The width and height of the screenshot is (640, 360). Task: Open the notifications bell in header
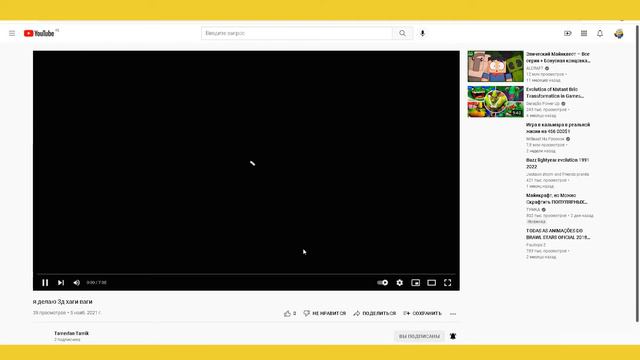coord(600,33)
